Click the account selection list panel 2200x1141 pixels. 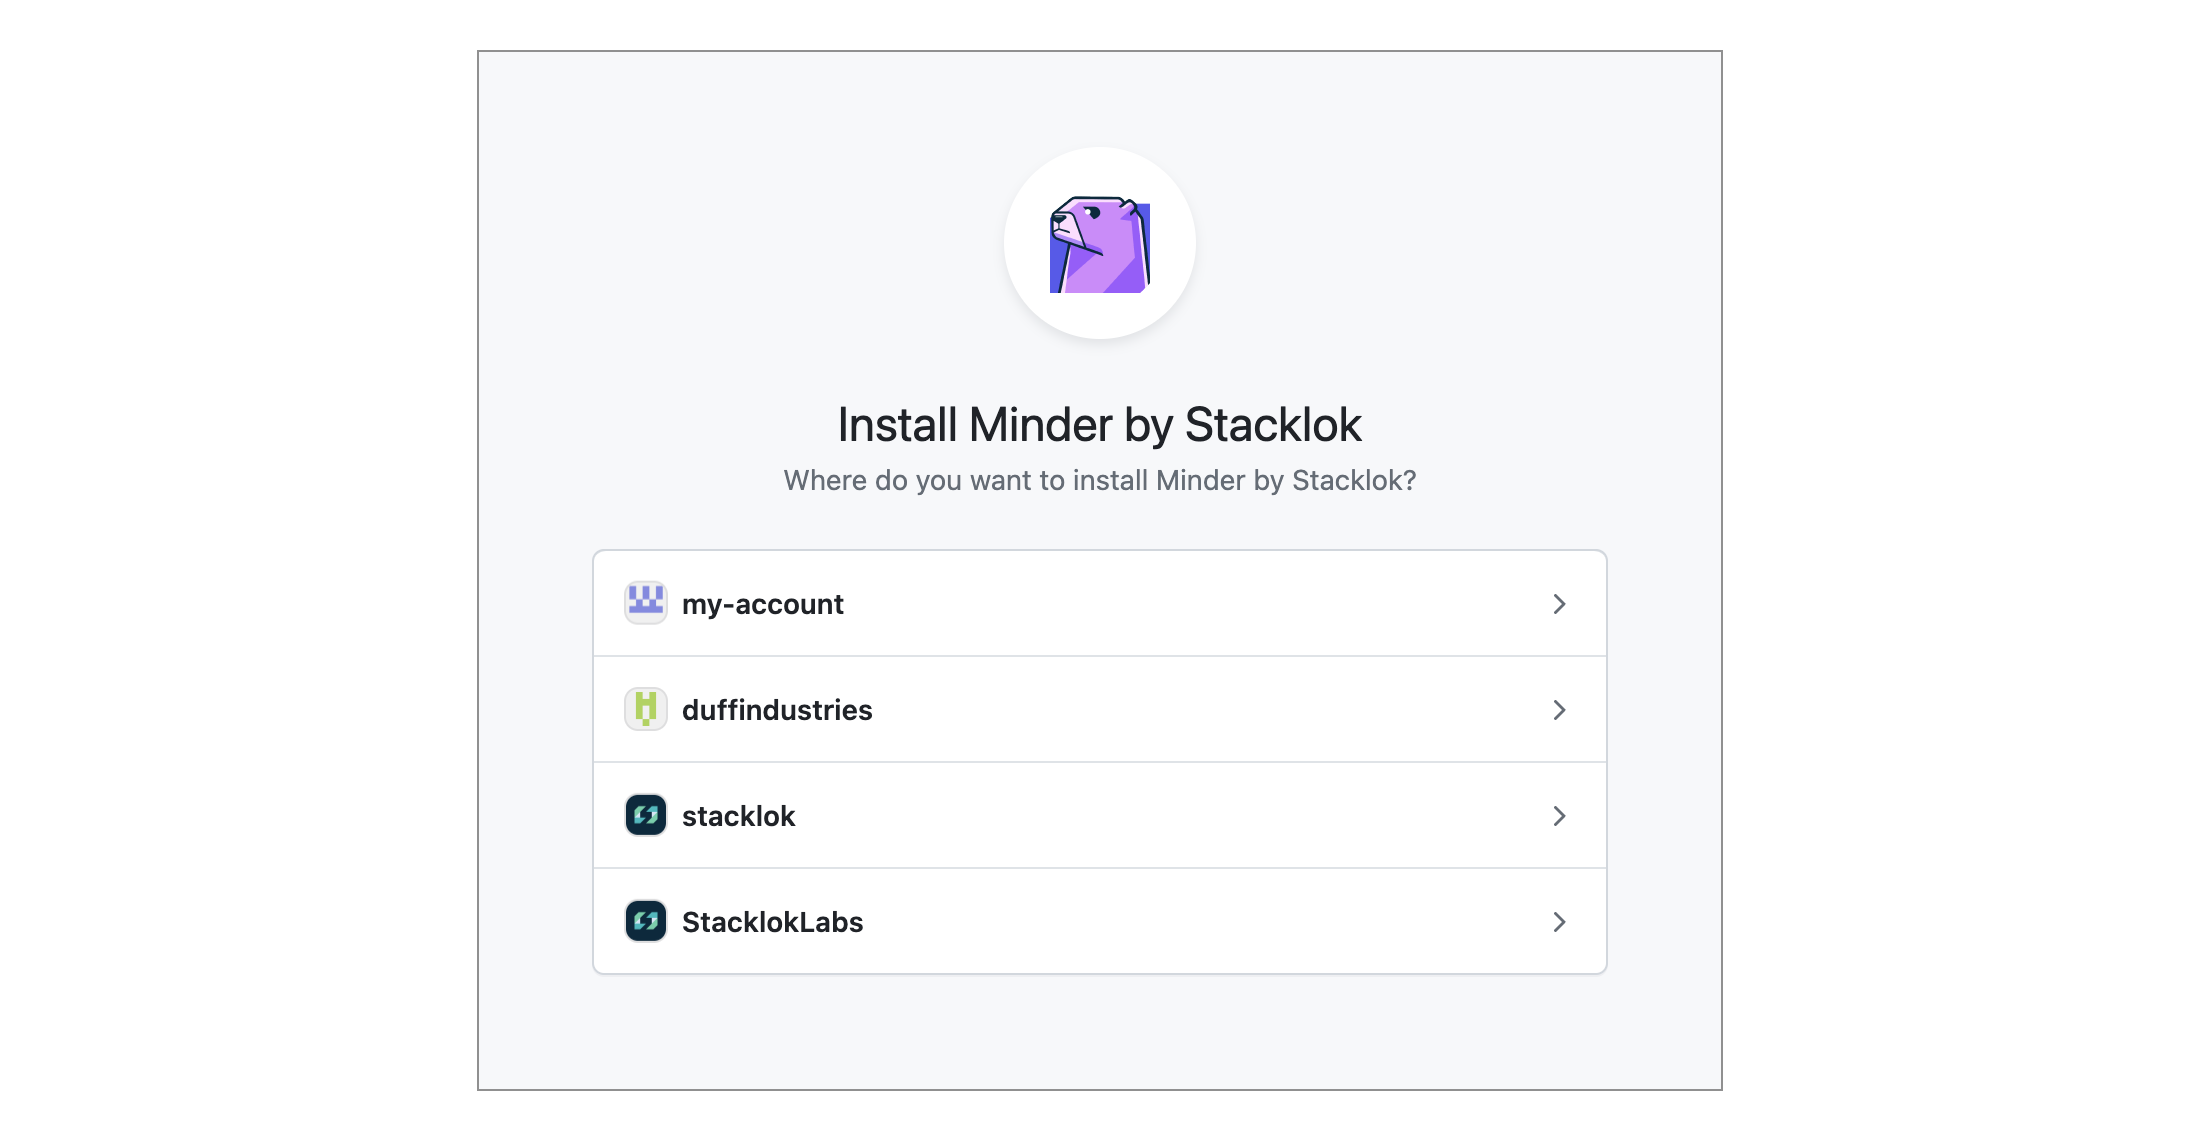tap(1100, 762)
